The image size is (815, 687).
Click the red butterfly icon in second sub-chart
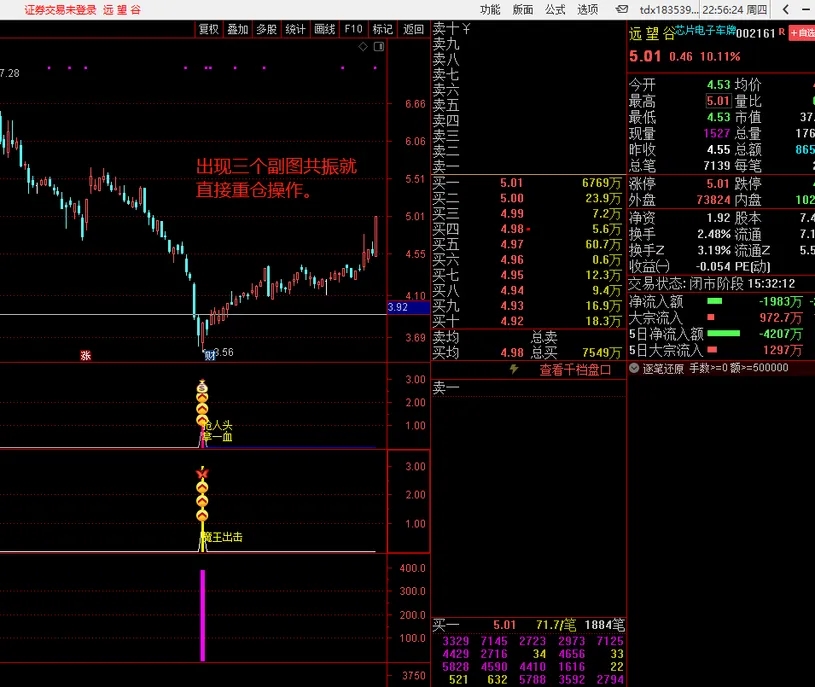(x=202, y=473)
